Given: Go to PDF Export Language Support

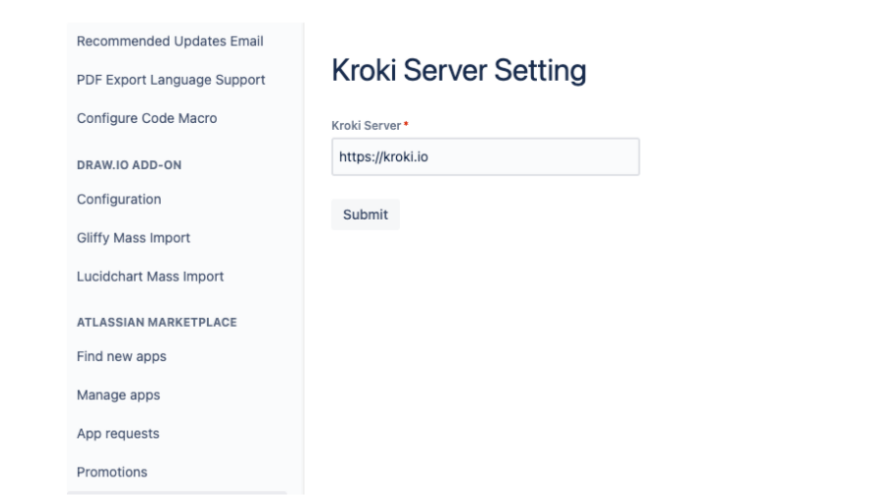Looking at the screenshot, I should [171, 80].
